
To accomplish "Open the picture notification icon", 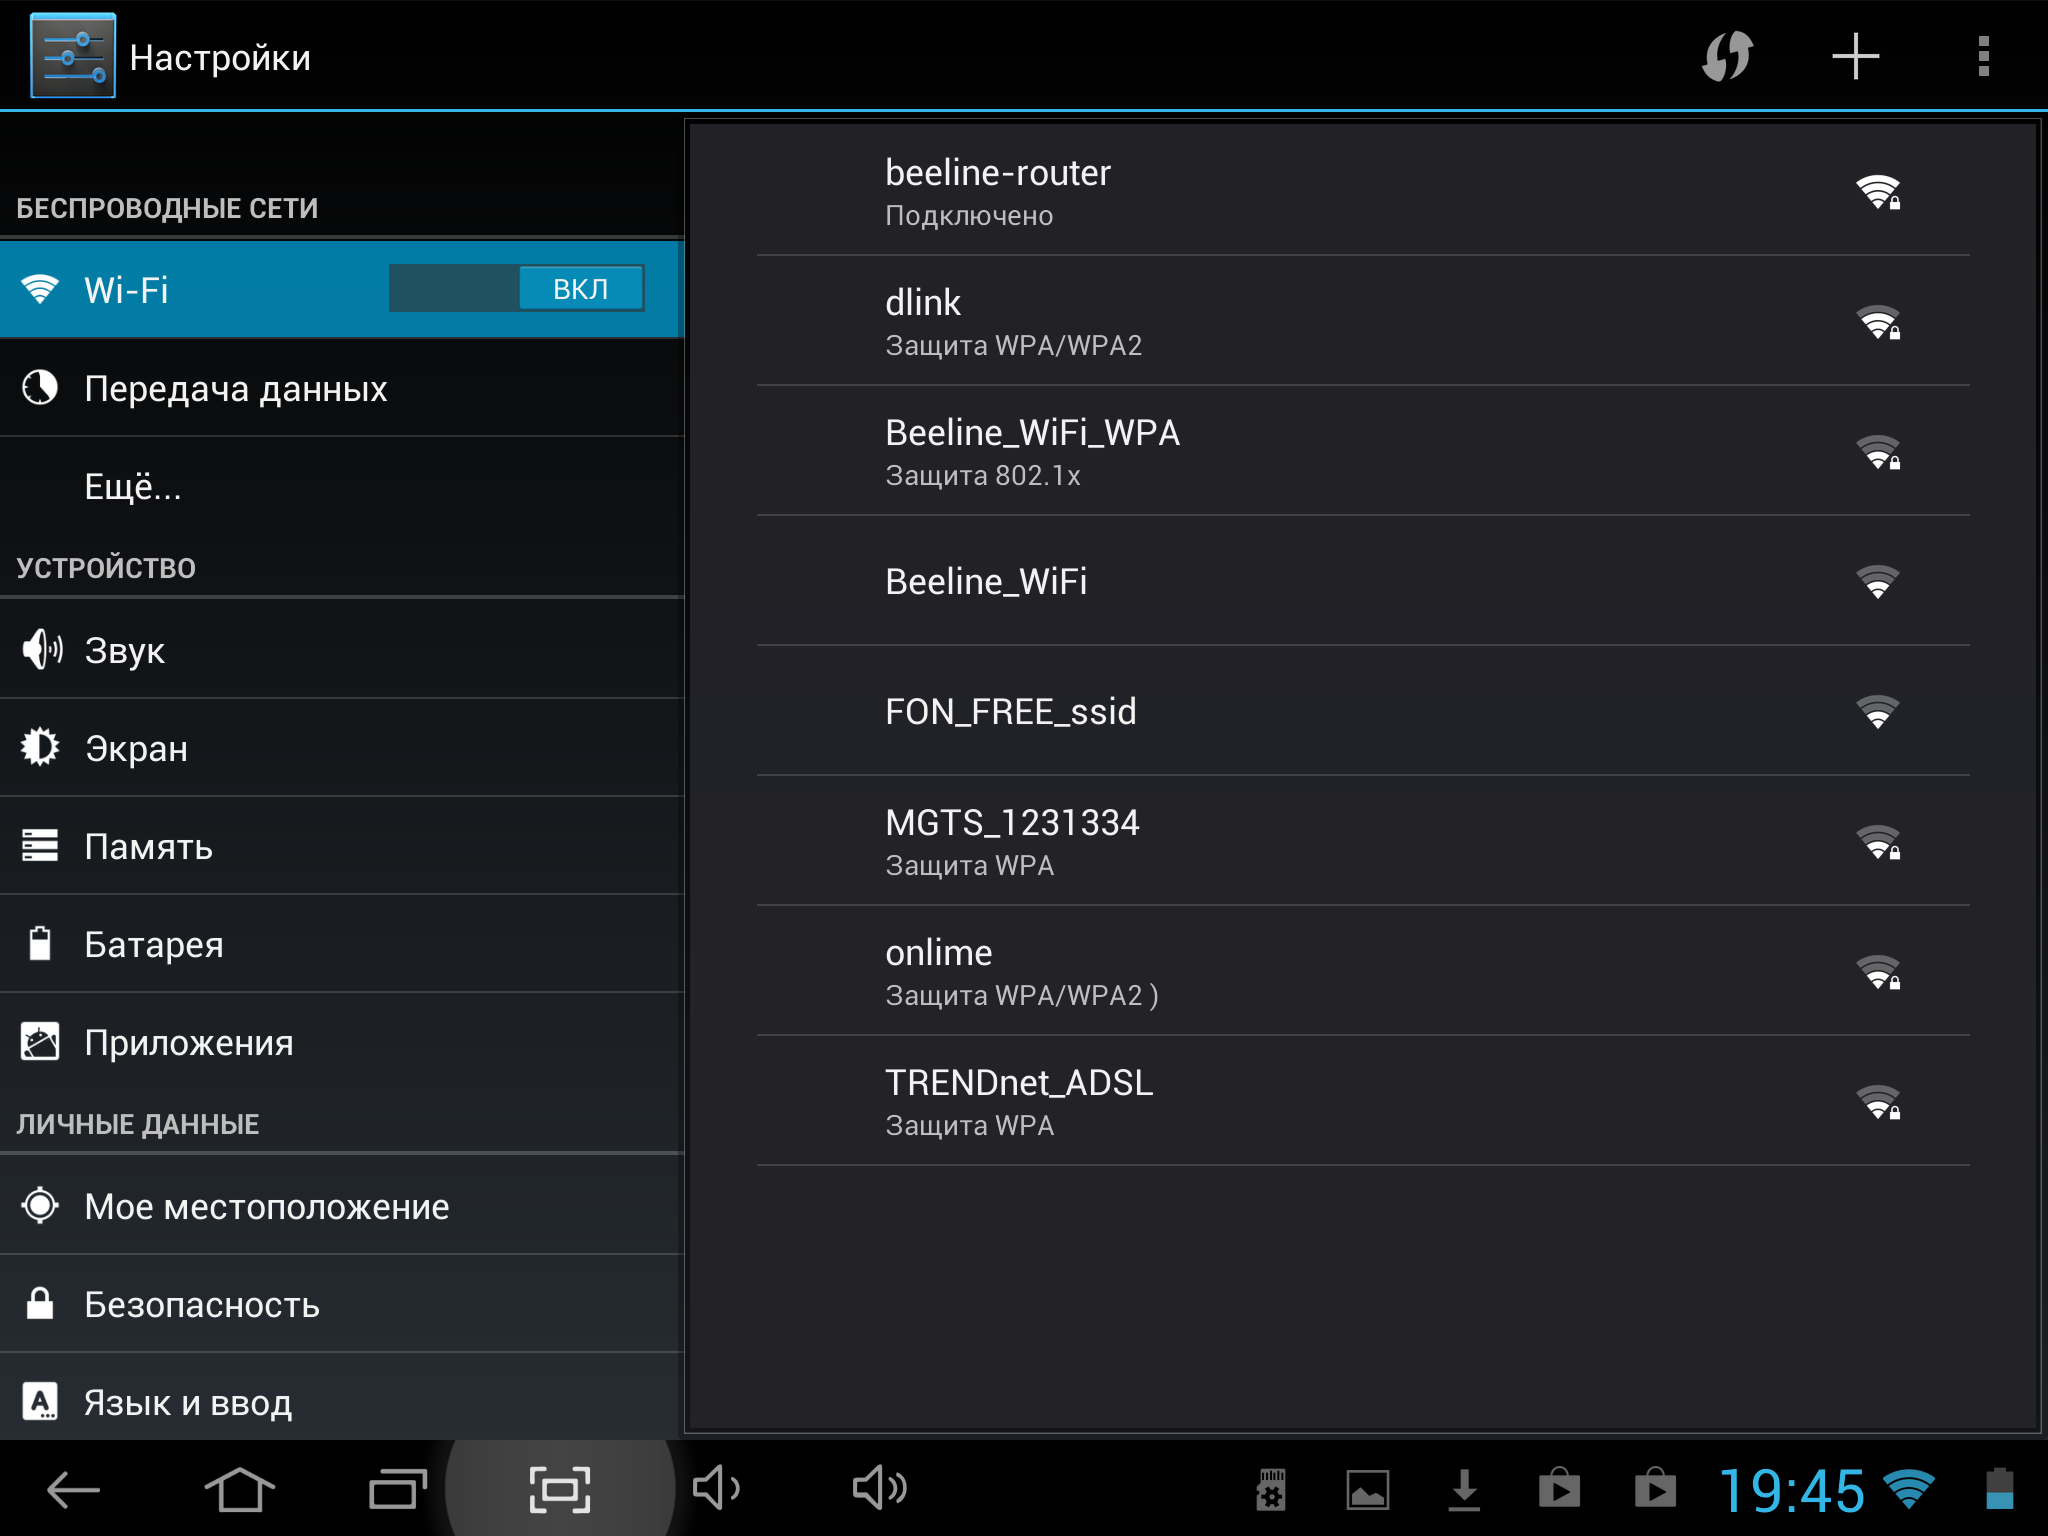I will 1367,1490.
